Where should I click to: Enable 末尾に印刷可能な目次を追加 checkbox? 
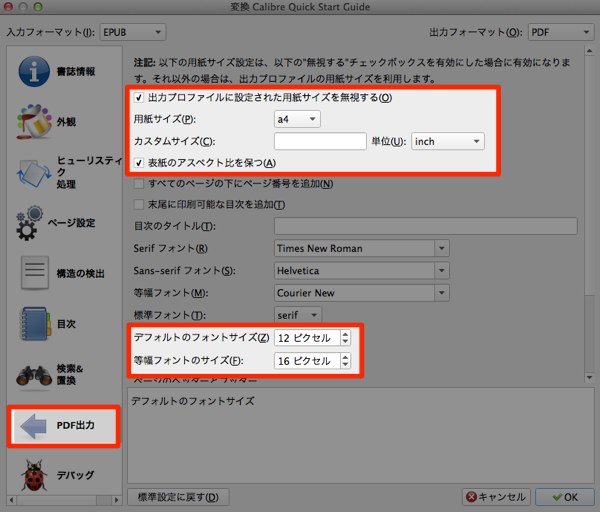click(139, 205)
